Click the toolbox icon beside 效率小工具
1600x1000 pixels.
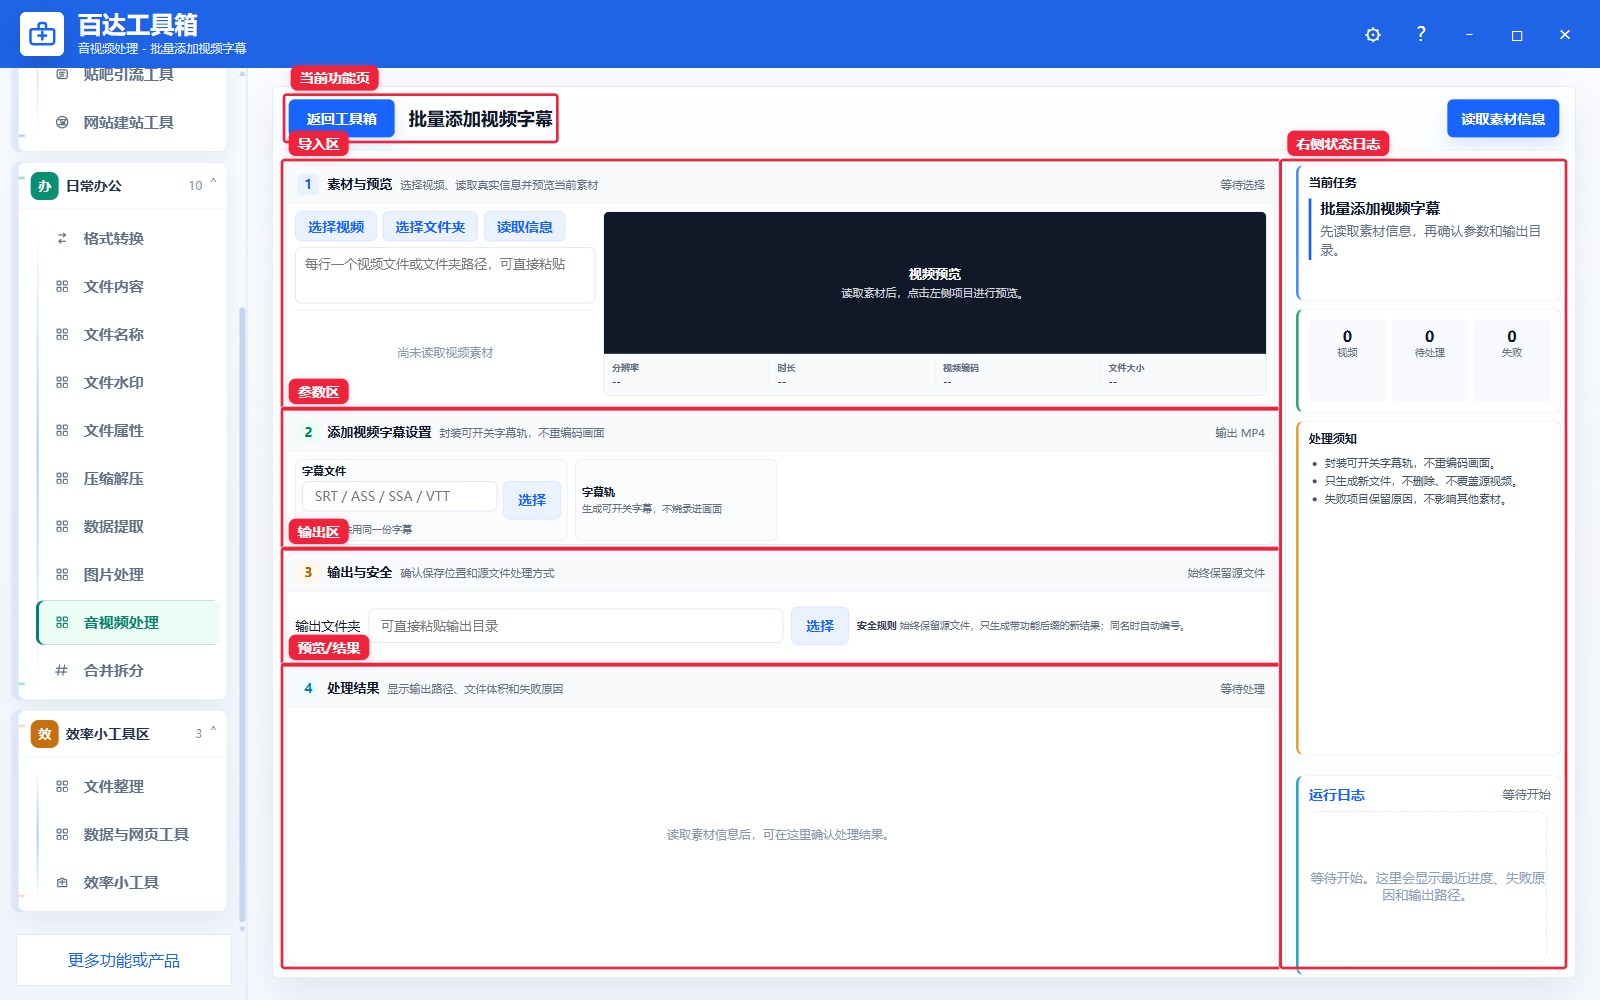click(62, 882)
